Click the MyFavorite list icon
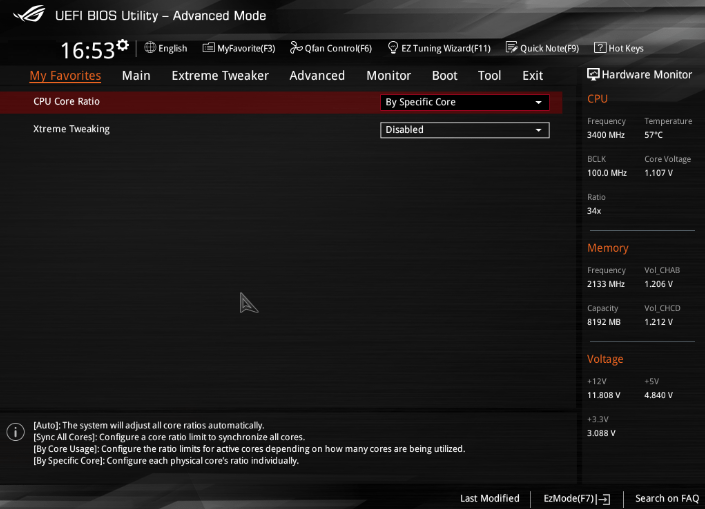 (209, 47)
